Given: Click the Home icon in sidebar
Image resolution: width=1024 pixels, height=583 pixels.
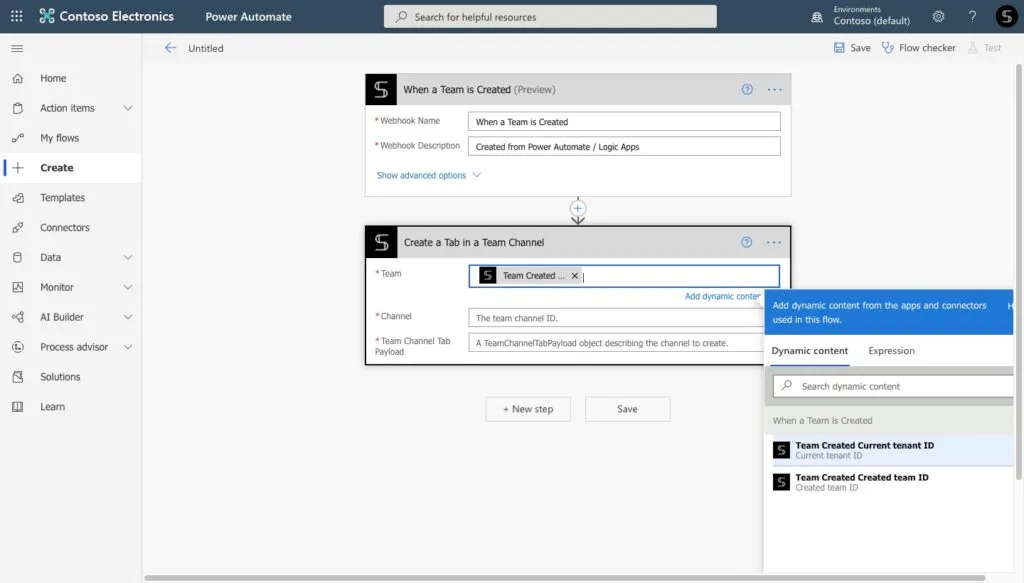Looking at the screenshot, I should tap(18, 78).
